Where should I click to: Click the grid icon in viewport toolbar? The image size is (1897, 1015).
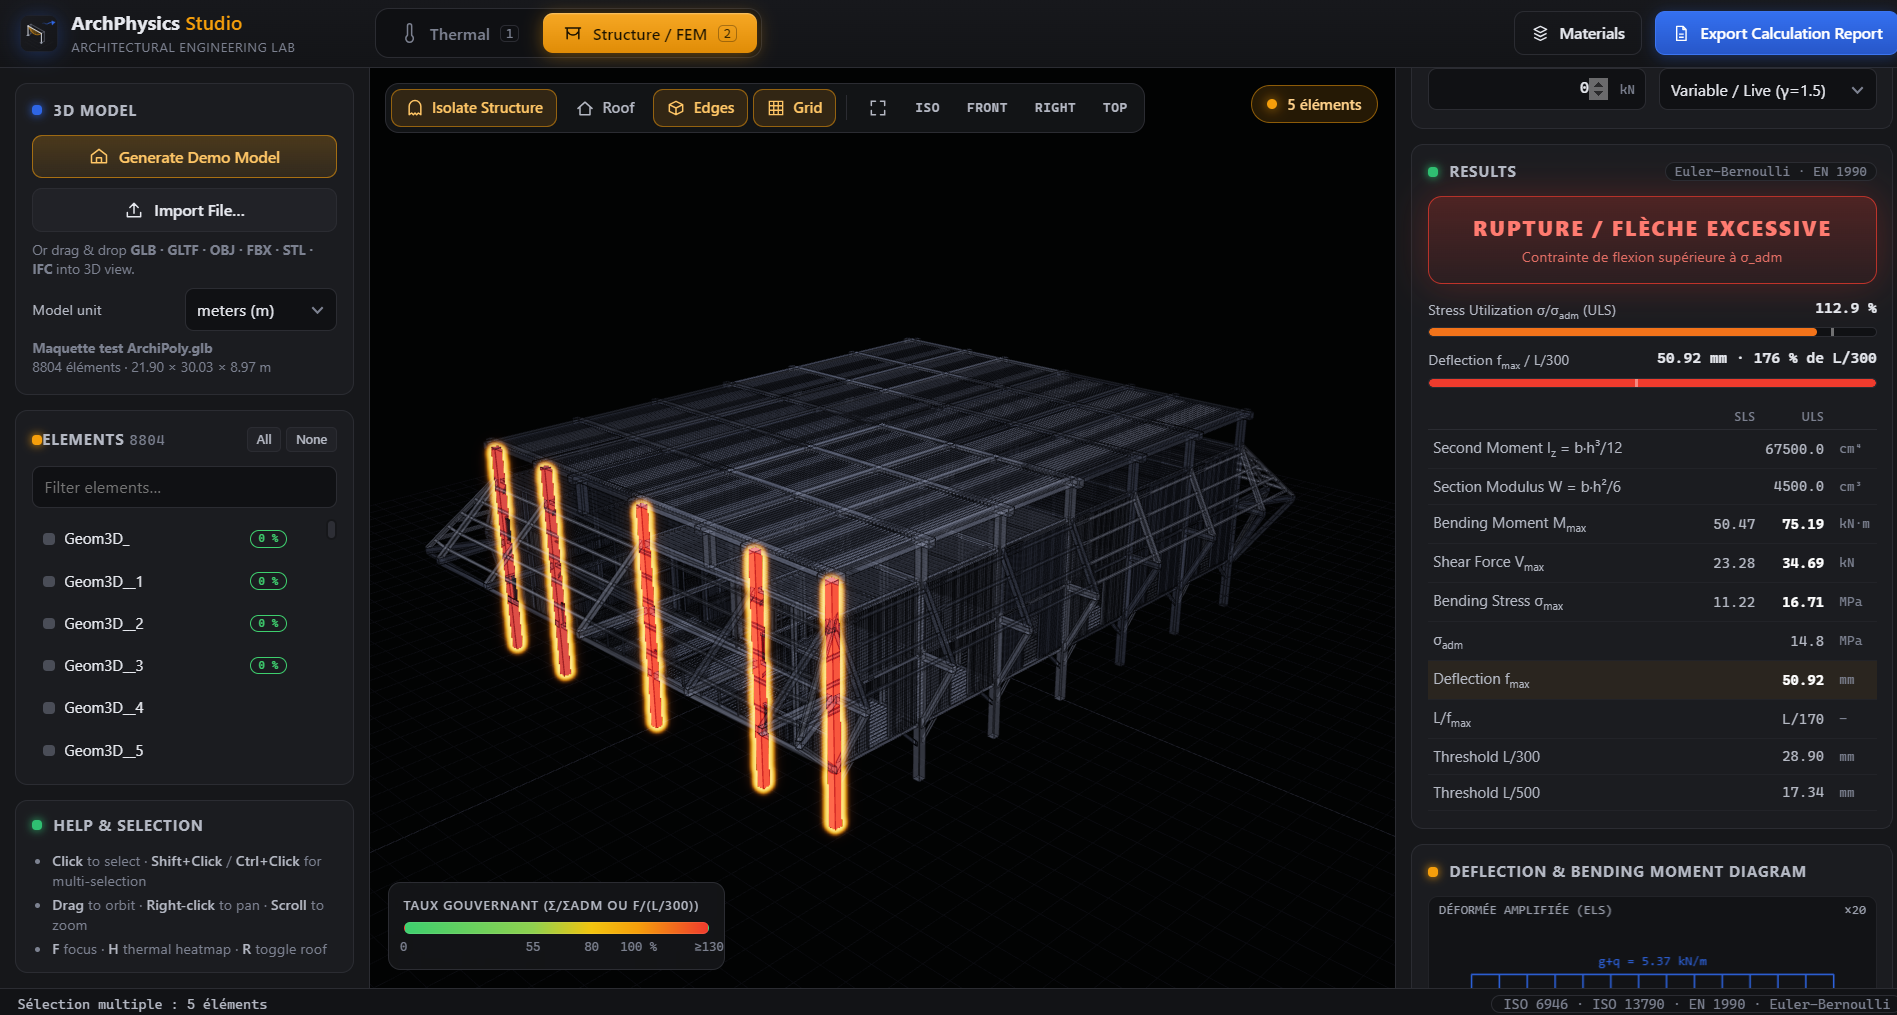coord(776,108)
